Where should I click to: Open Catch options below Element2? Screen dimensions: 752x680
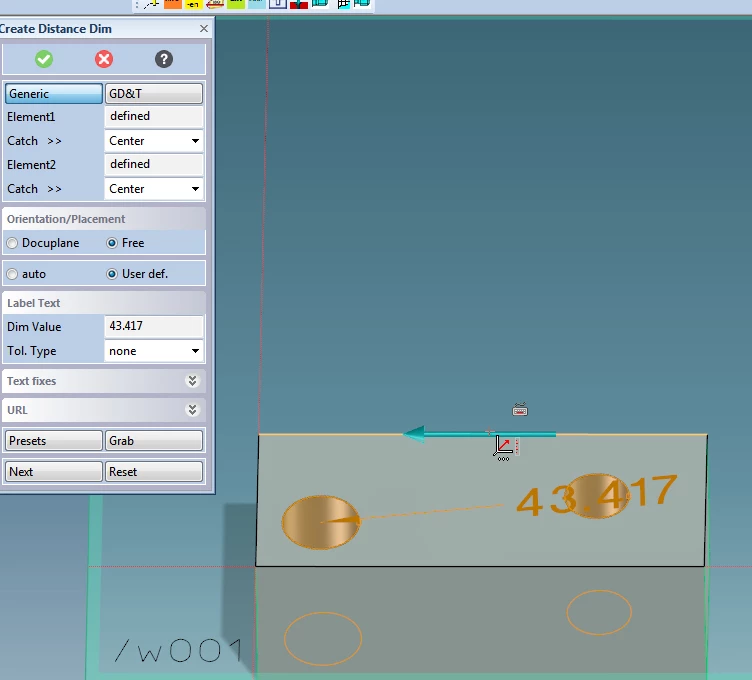34,189
